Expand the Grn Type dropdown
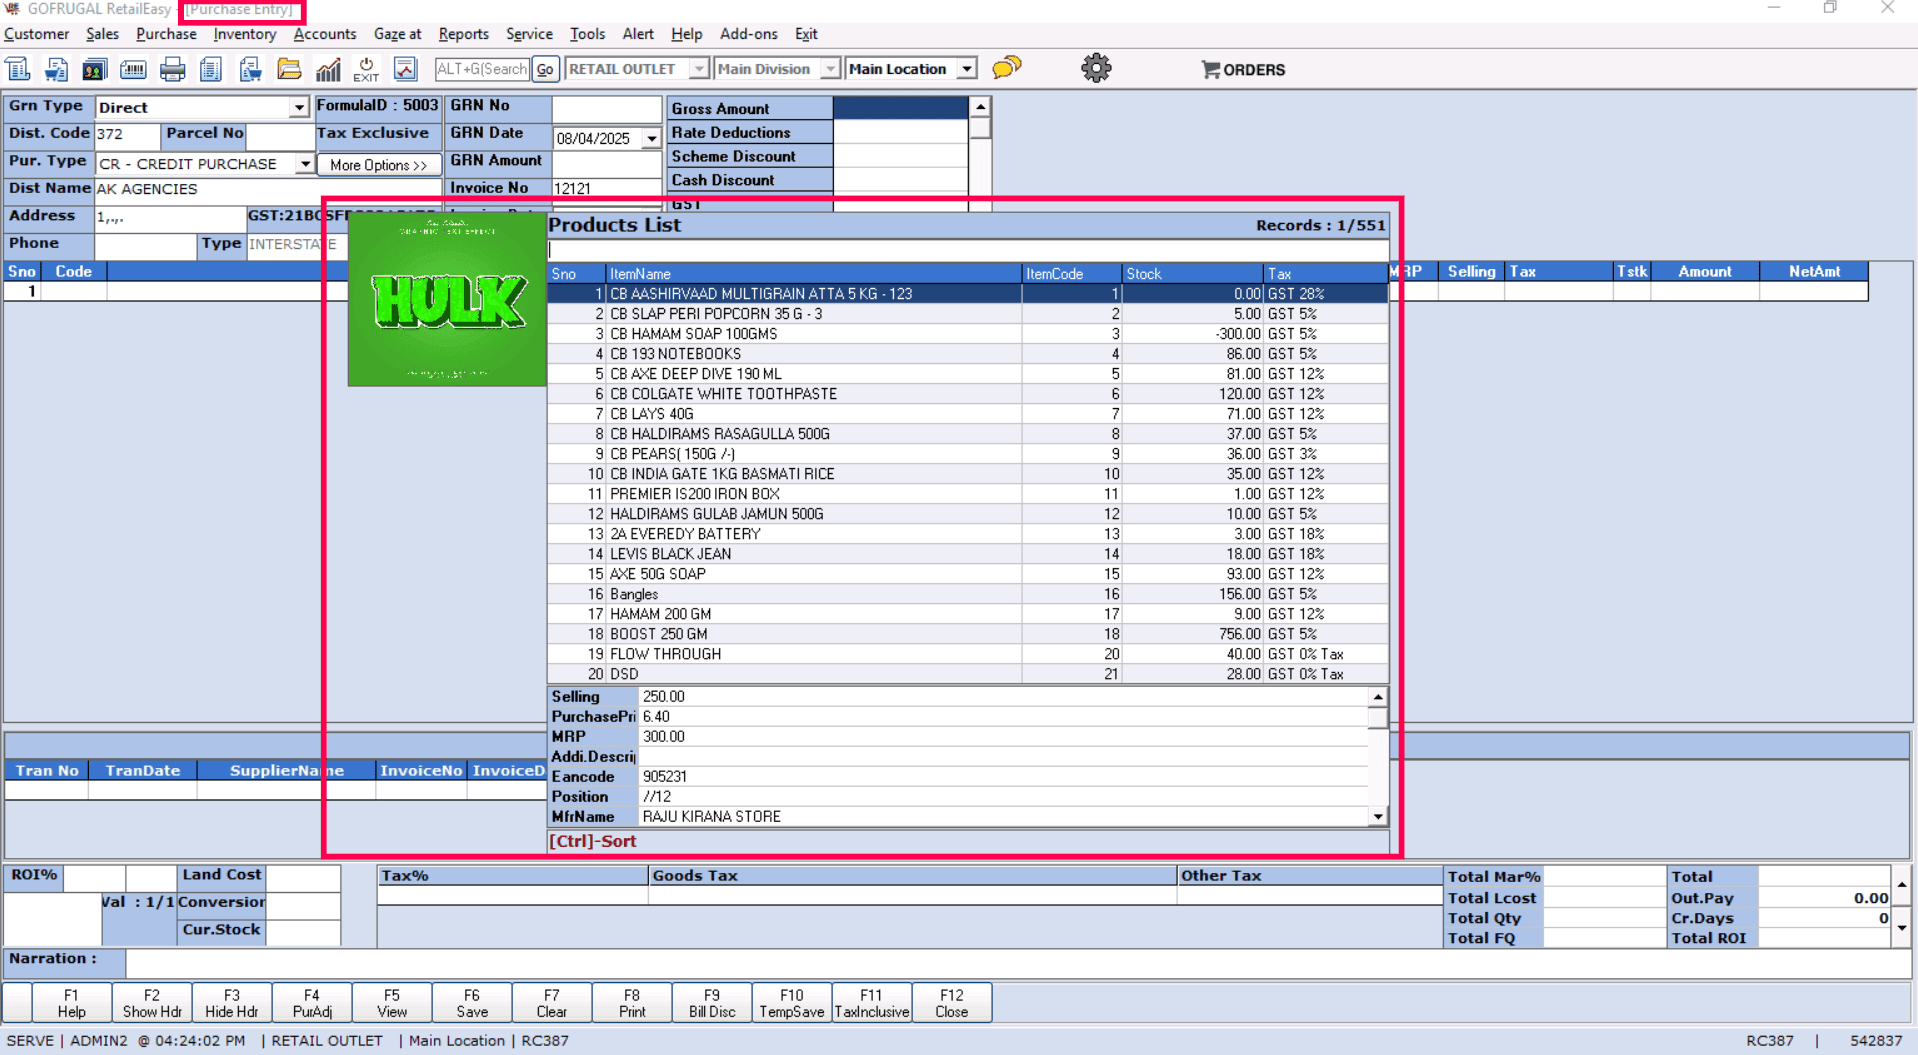 [298, 107]
